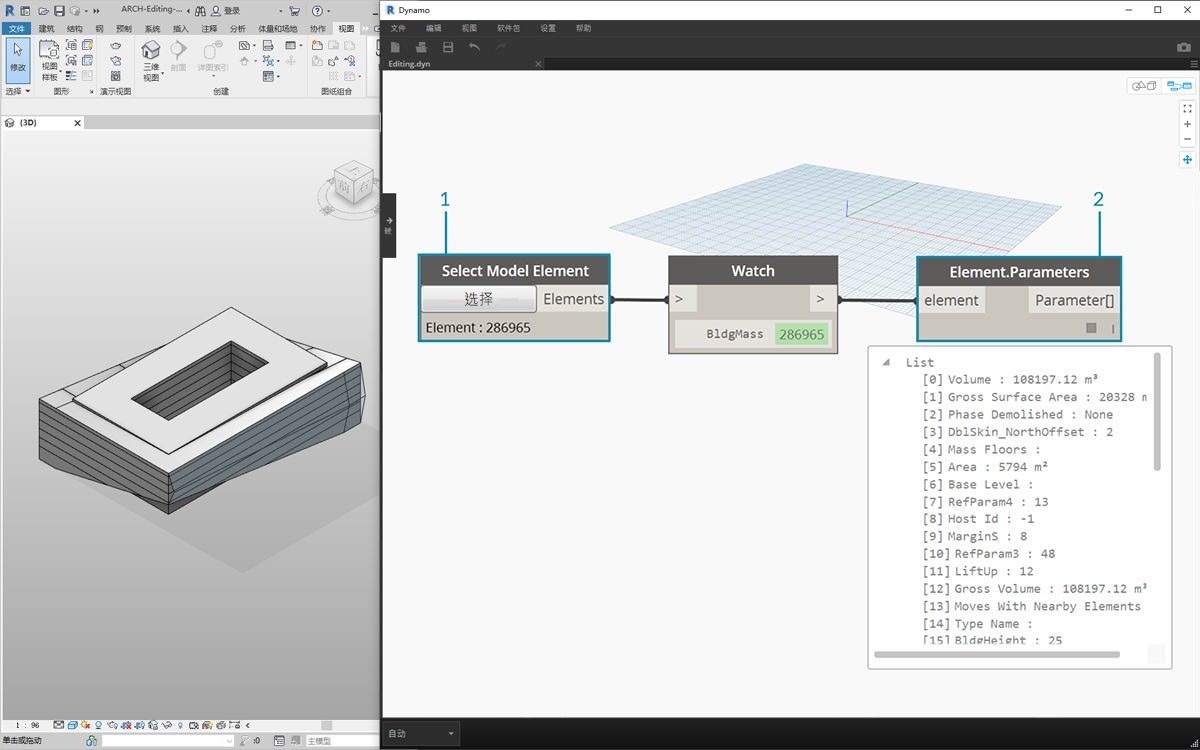
Task: Open the 软件包 menu in Dynamo
Action: point(508,28)
